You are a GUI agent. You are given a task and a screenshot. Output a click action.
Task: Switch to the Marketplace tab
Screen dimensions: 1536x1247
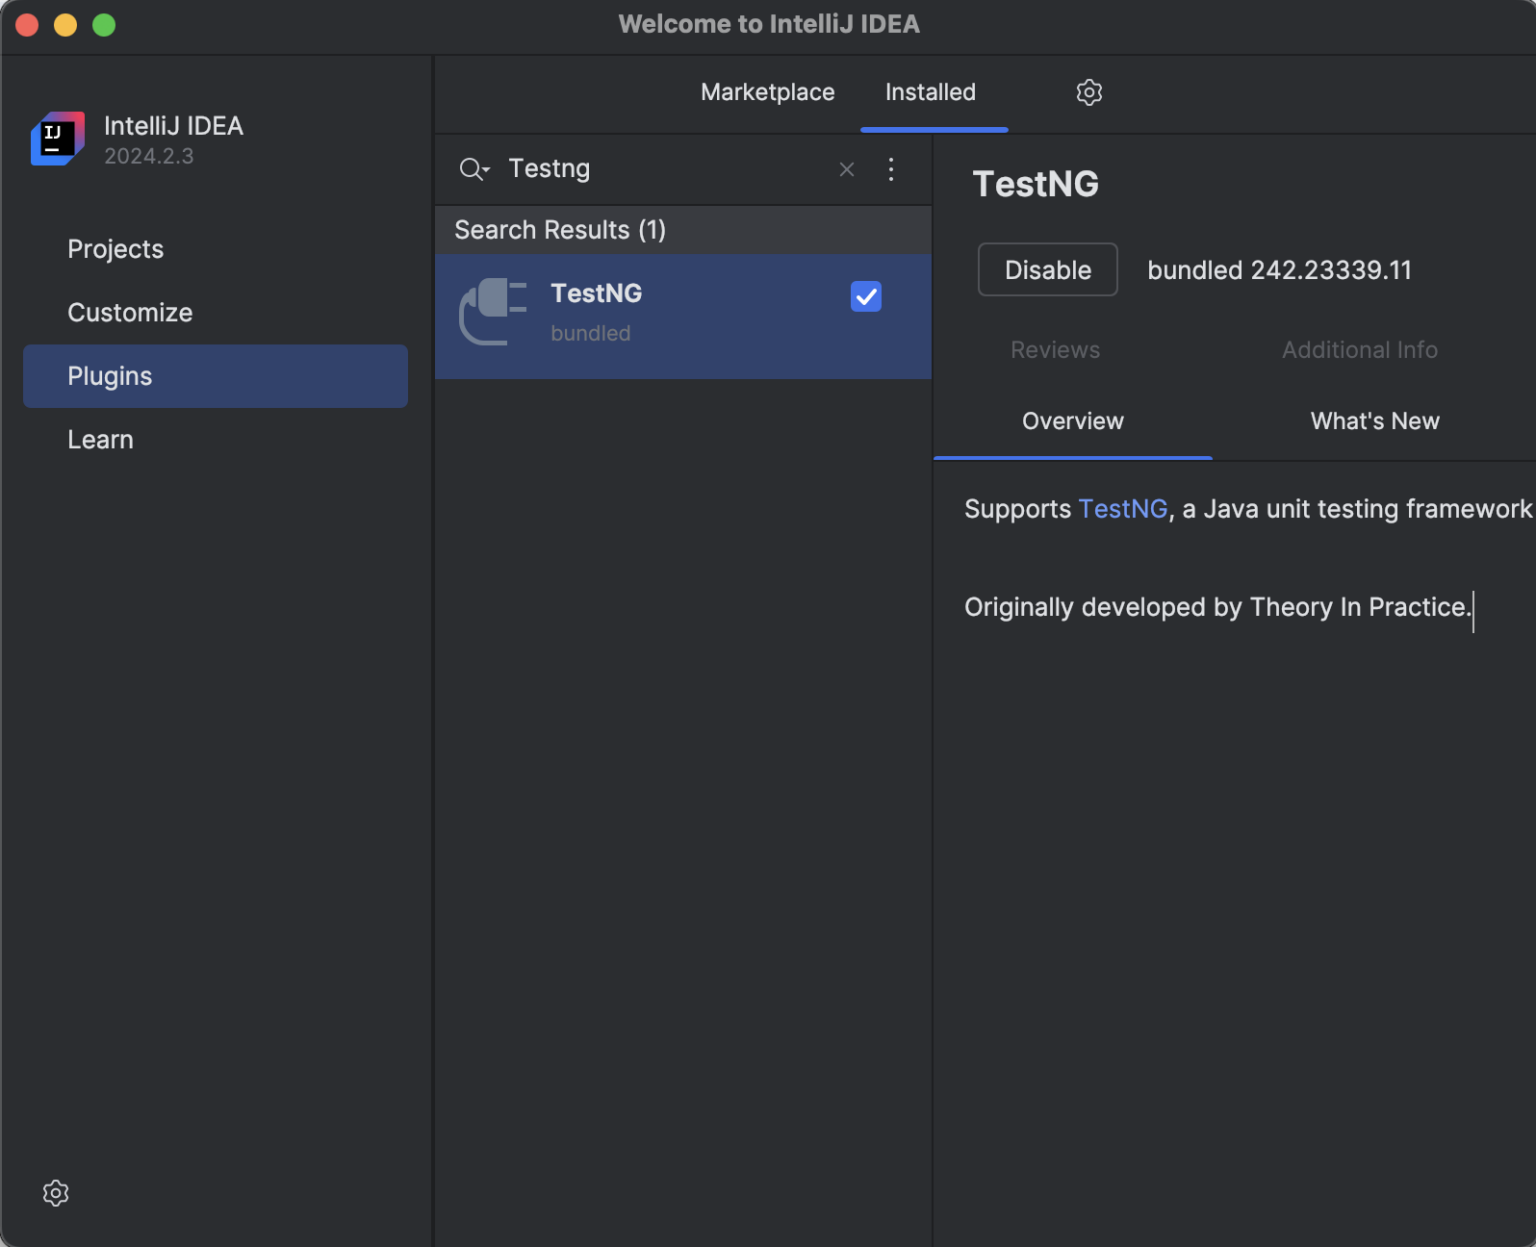point(767,92)
